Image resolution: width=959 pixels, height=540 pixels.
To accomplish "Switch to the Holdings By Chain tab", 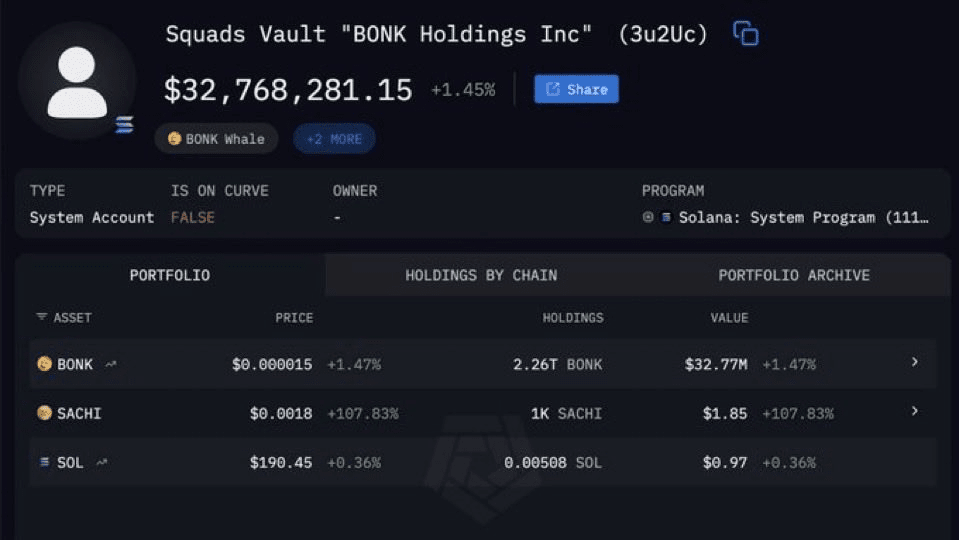I will (481, 275).
